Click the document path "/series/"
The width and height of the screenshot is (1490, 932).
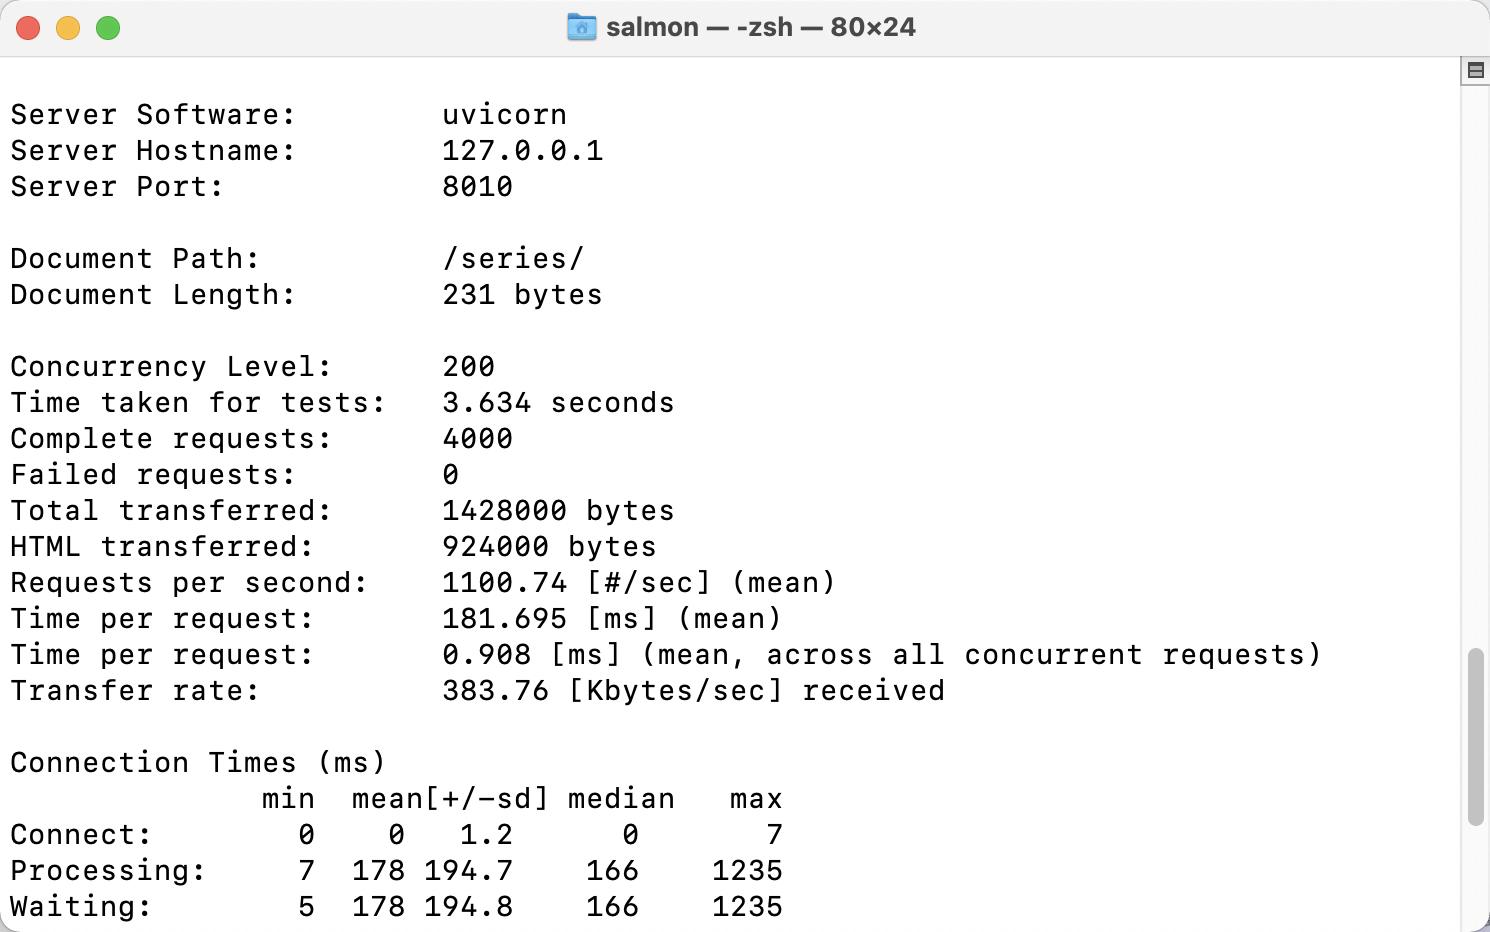[513, 259]
